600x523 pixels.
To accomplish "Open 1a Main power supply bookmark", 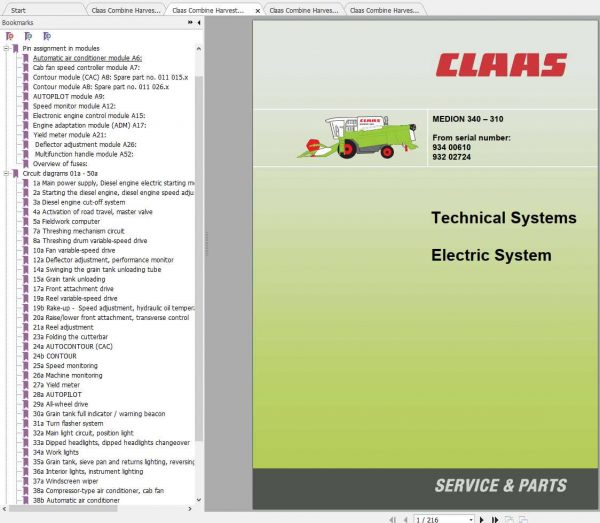I will point(113,183).
